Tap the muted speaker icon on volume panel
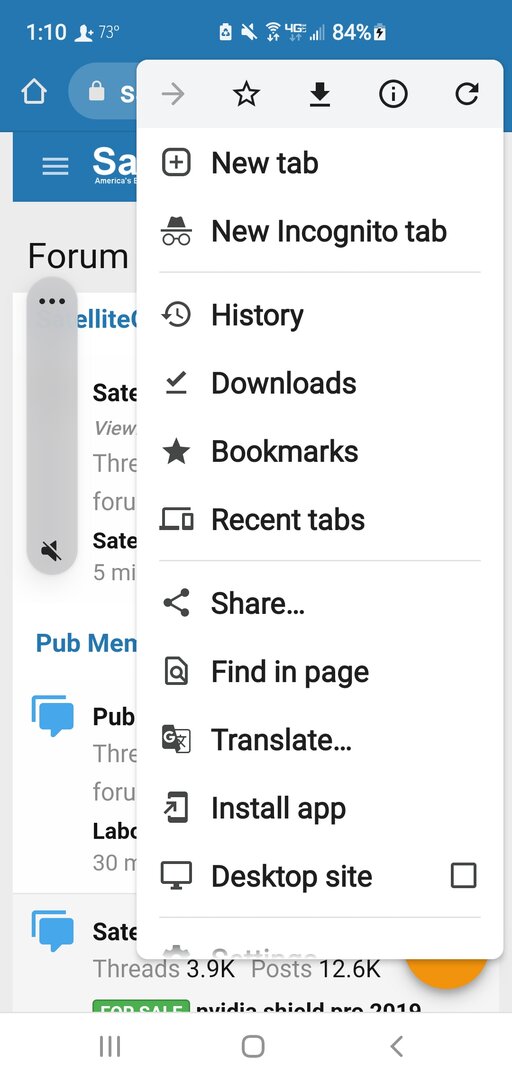 pyautogui.click(x=52, y=550)
